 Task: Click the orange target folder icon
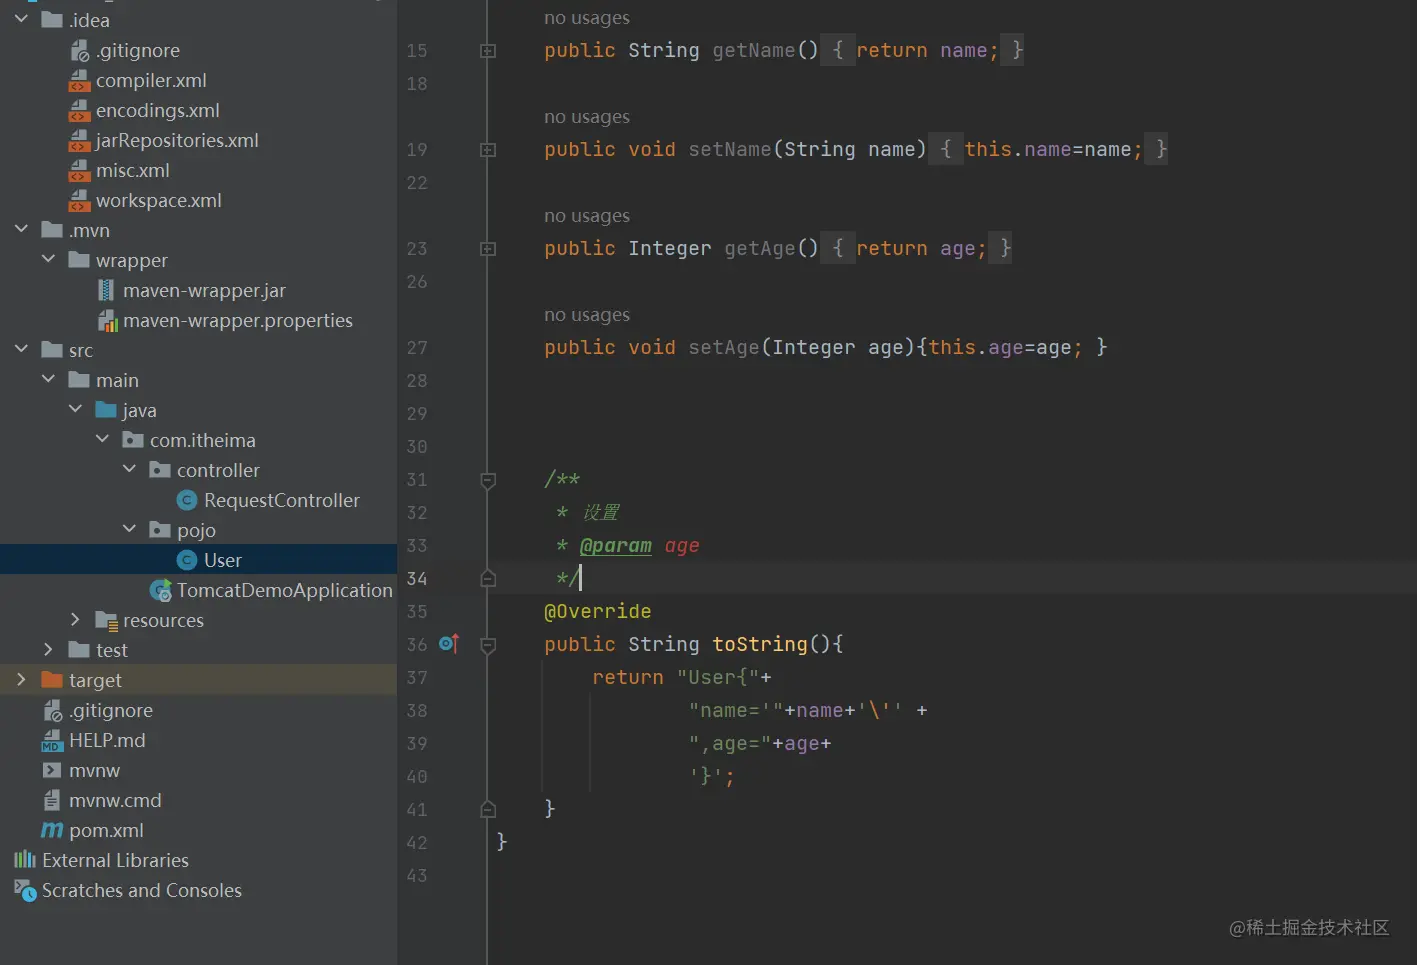(52, 680)
